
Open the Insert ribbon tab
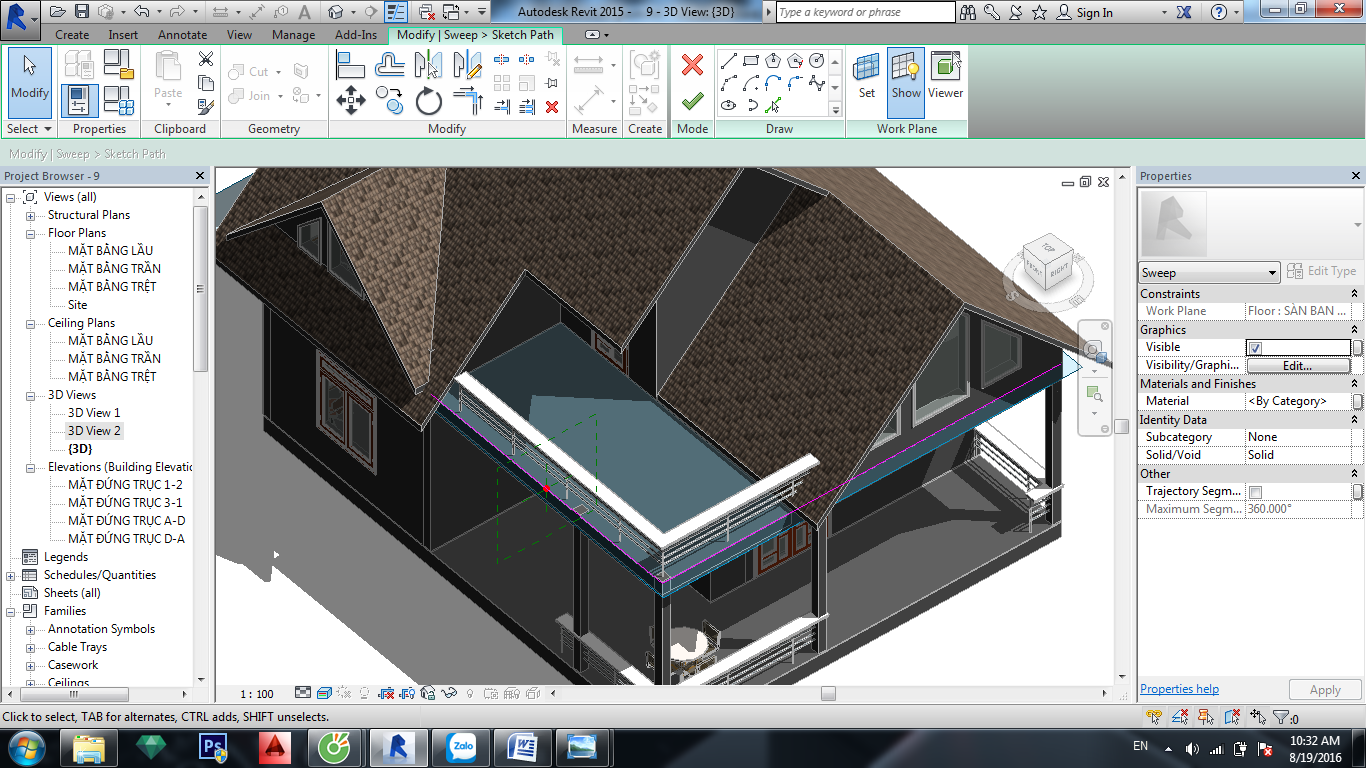point(124,34)
